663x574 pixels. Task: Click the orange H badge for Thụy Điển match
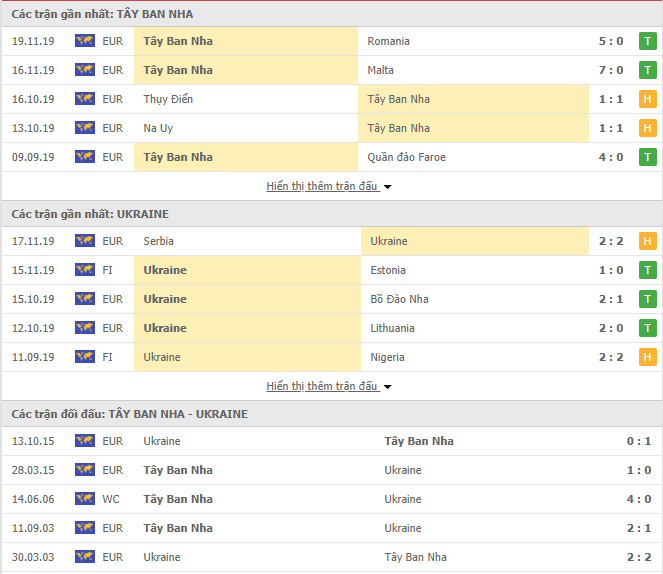647,99
